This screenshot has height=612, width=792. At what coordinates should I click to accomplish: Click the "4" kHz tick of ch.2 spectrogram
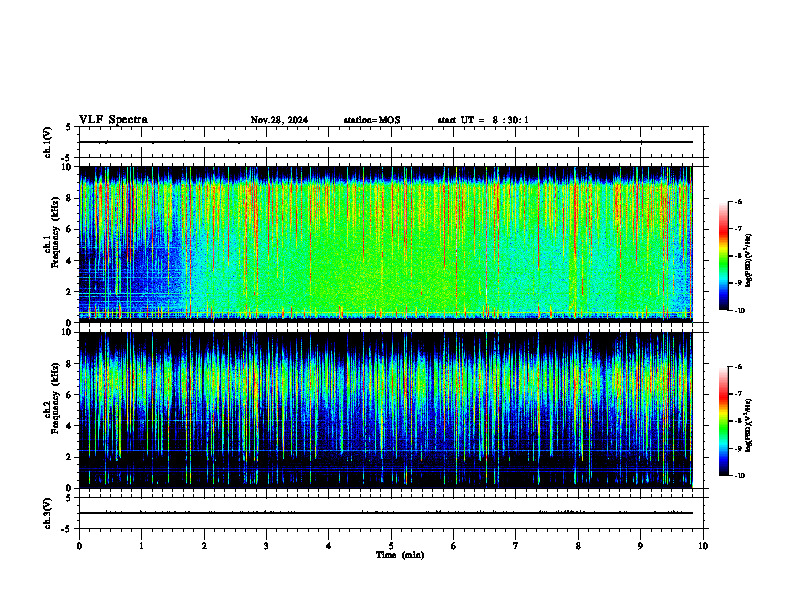(70, 426)
